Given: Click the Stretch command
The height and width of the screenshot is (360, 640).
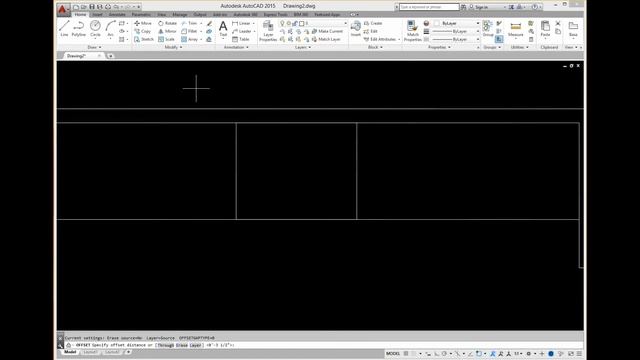Looking at the screenshot, I should [144, 39].
